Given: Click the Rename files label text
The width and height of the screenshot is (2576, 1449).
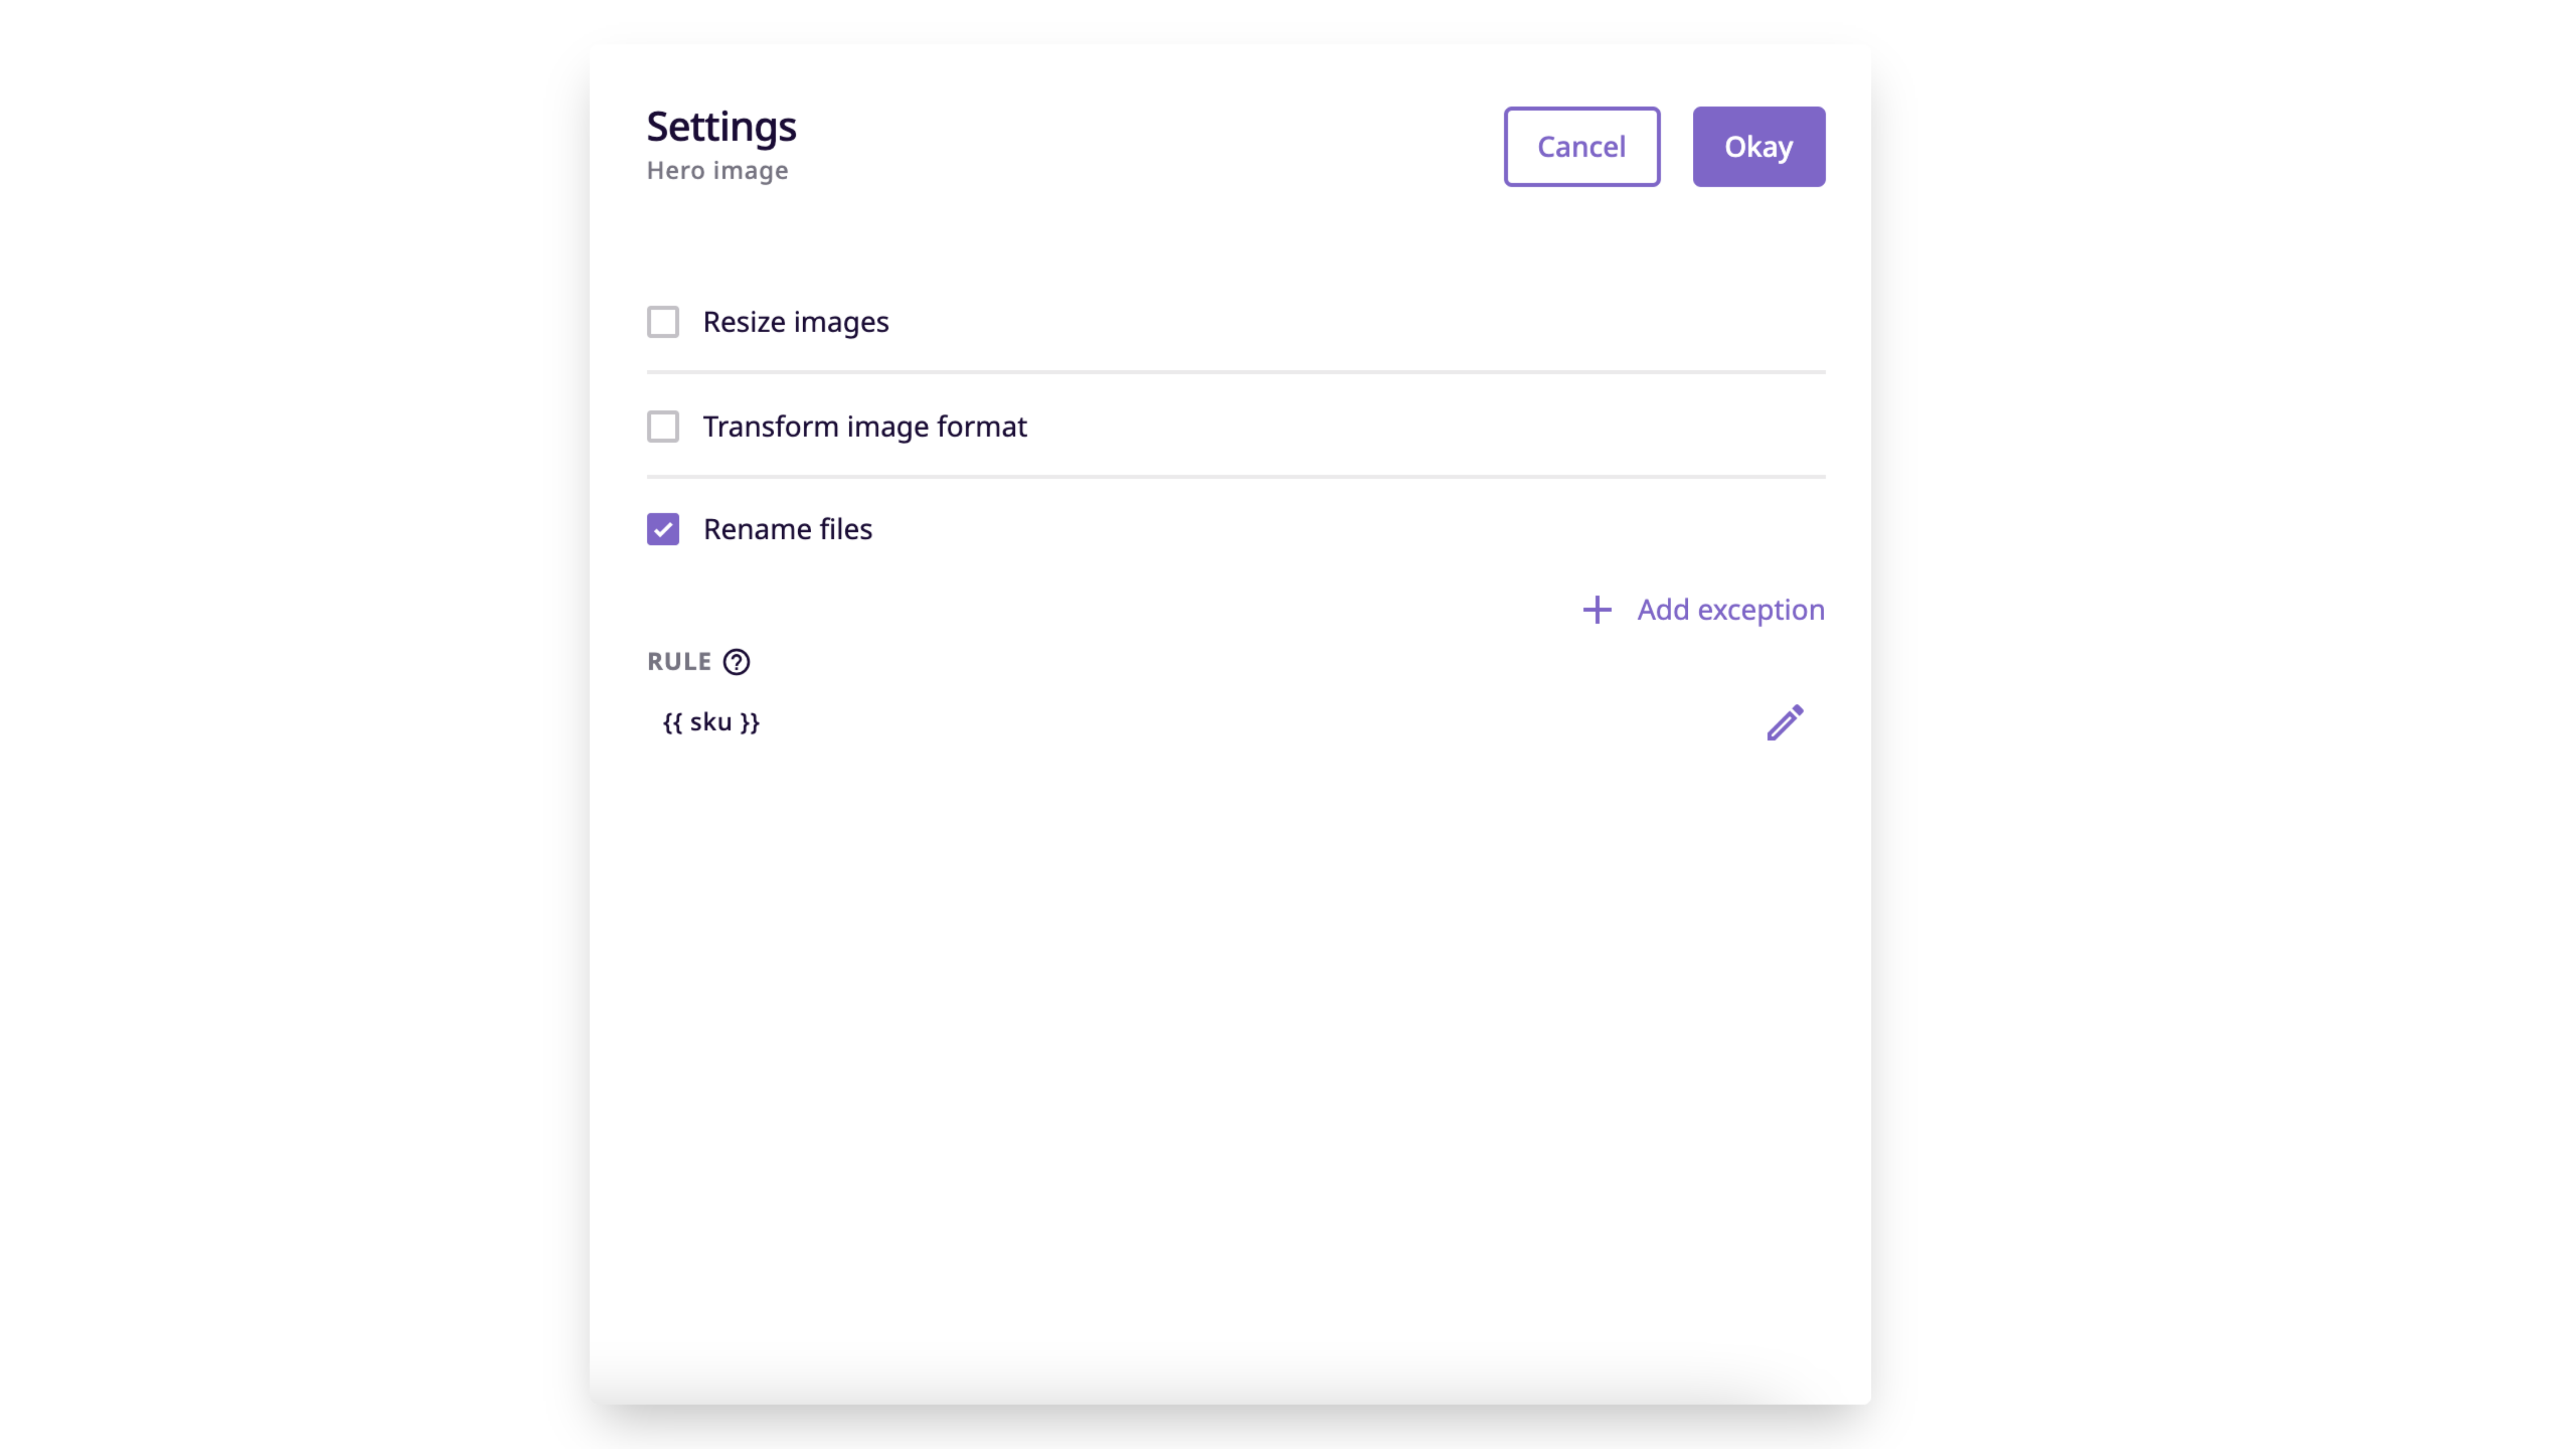Looking at the screenshot, I should tap(788, 529).
